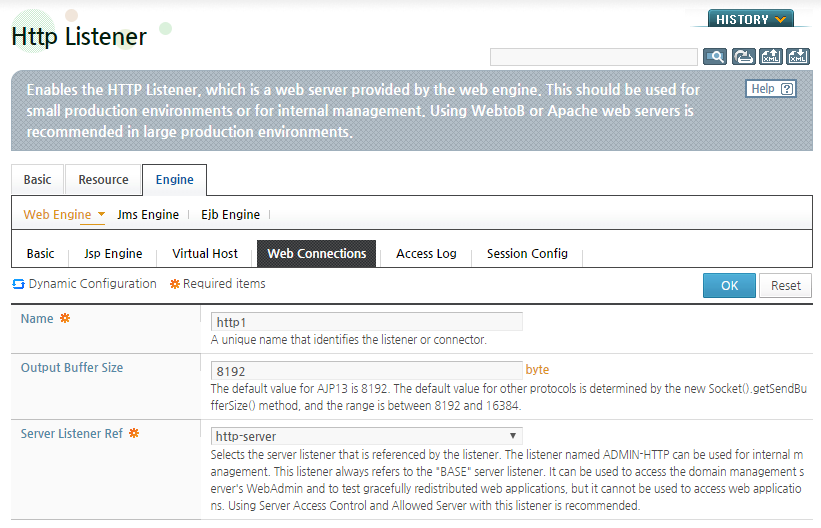Image resolution: width=821 pixels, height=528 pixels.
Task: Select the Web Connections sub-tab
Action: [316, 254]
